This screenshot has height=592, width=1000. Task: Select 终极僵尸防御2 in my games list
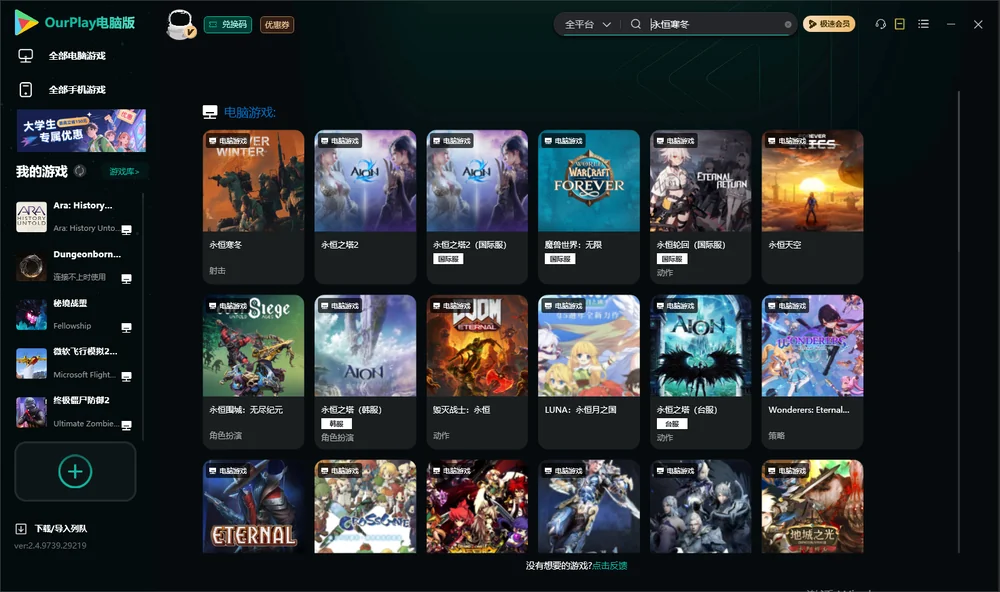(x=74, y=412)
